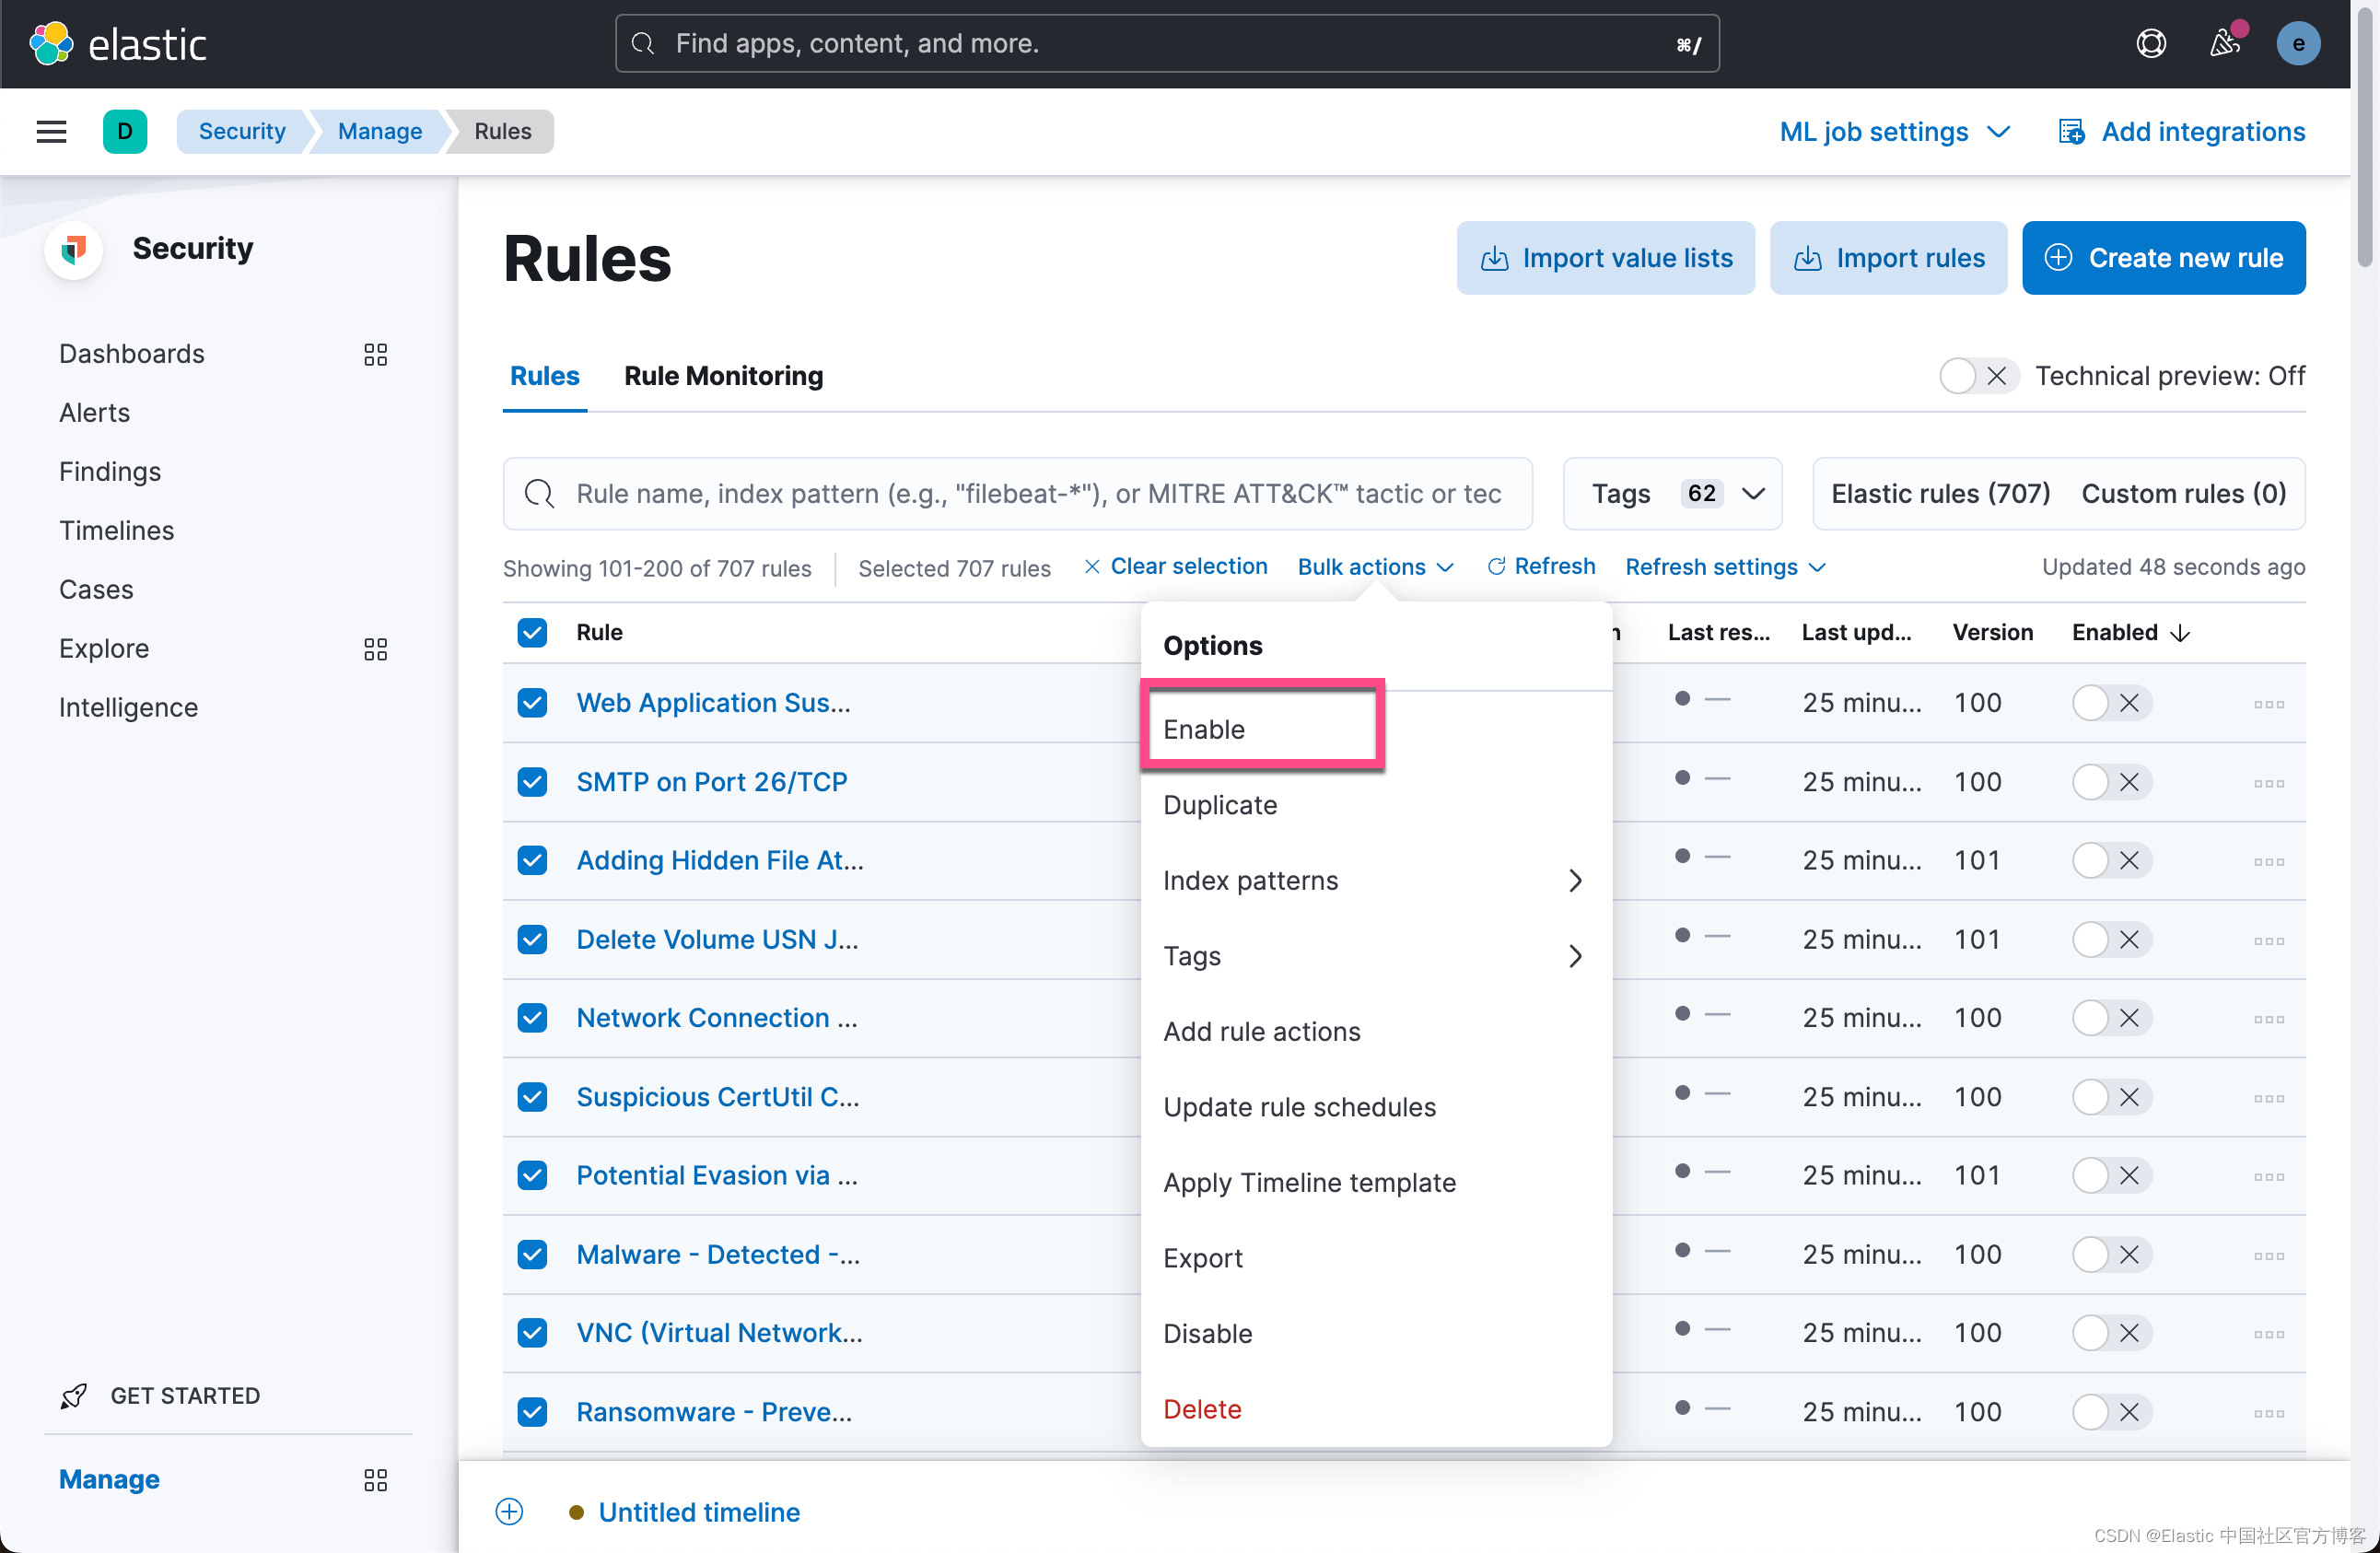Open row actions for Web Application Sus... rule
2380x1553 pixels.
click(2268, 704)
